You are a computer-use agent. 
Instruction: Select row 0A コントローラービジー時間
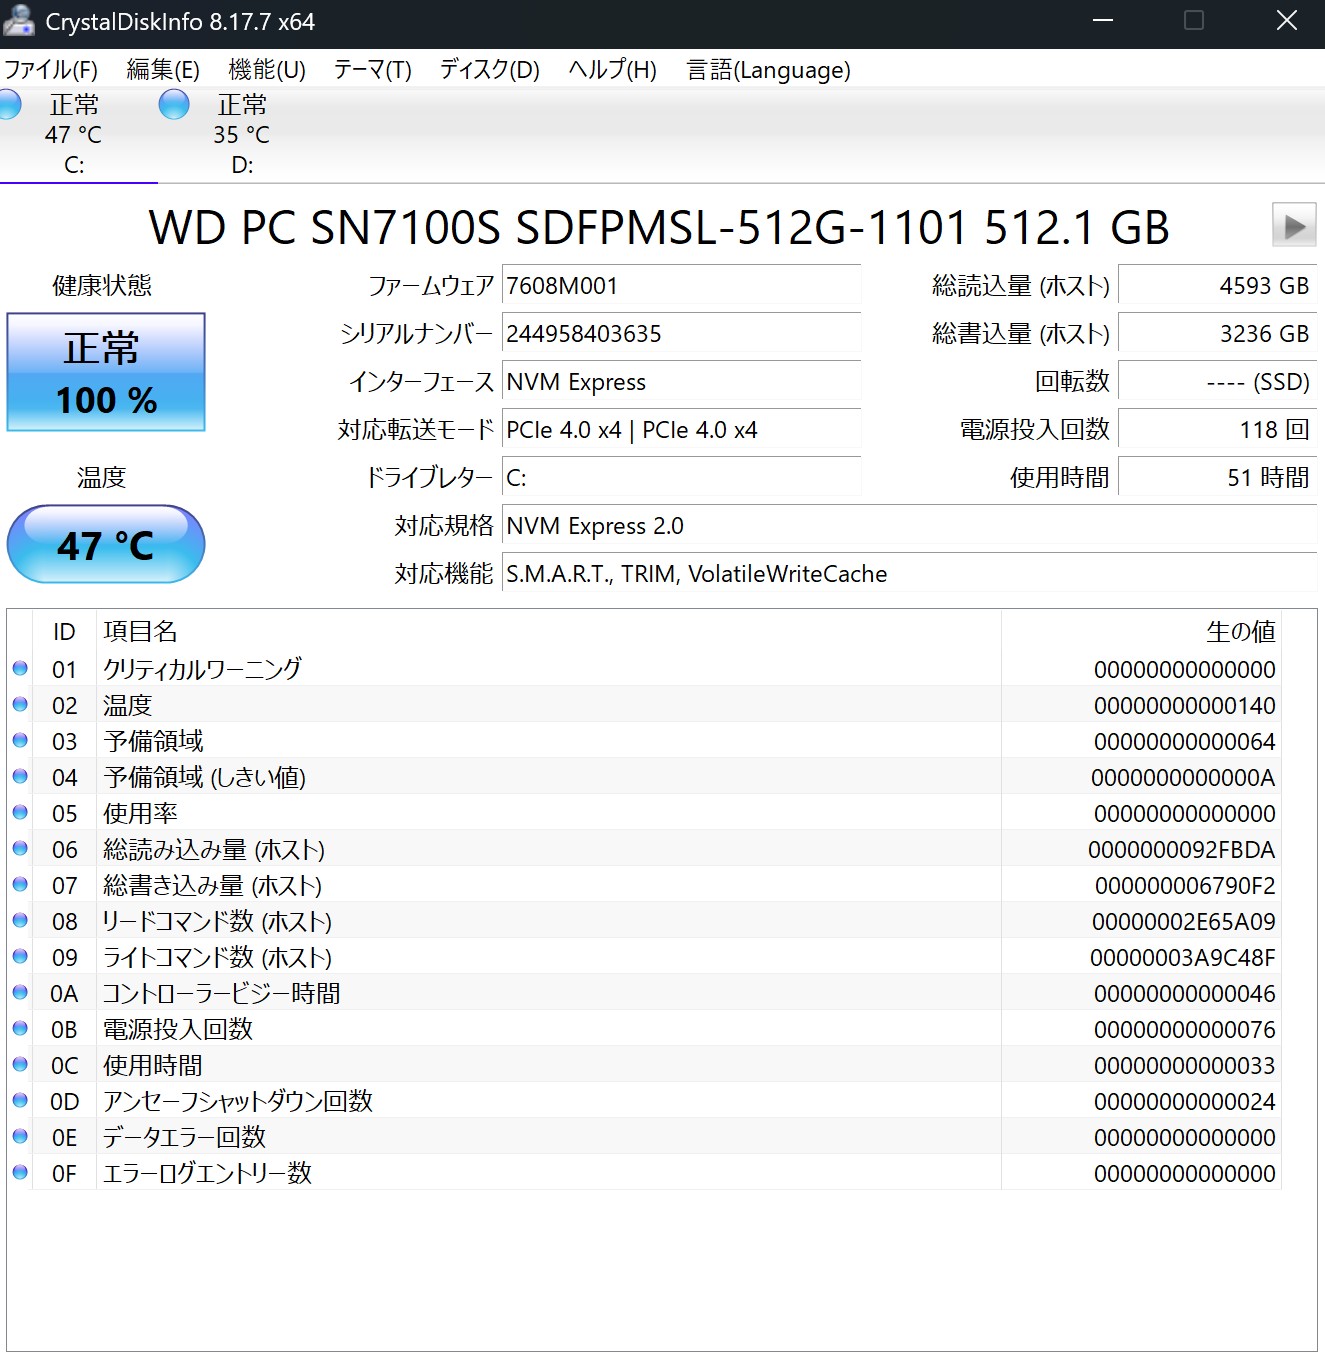644,993
